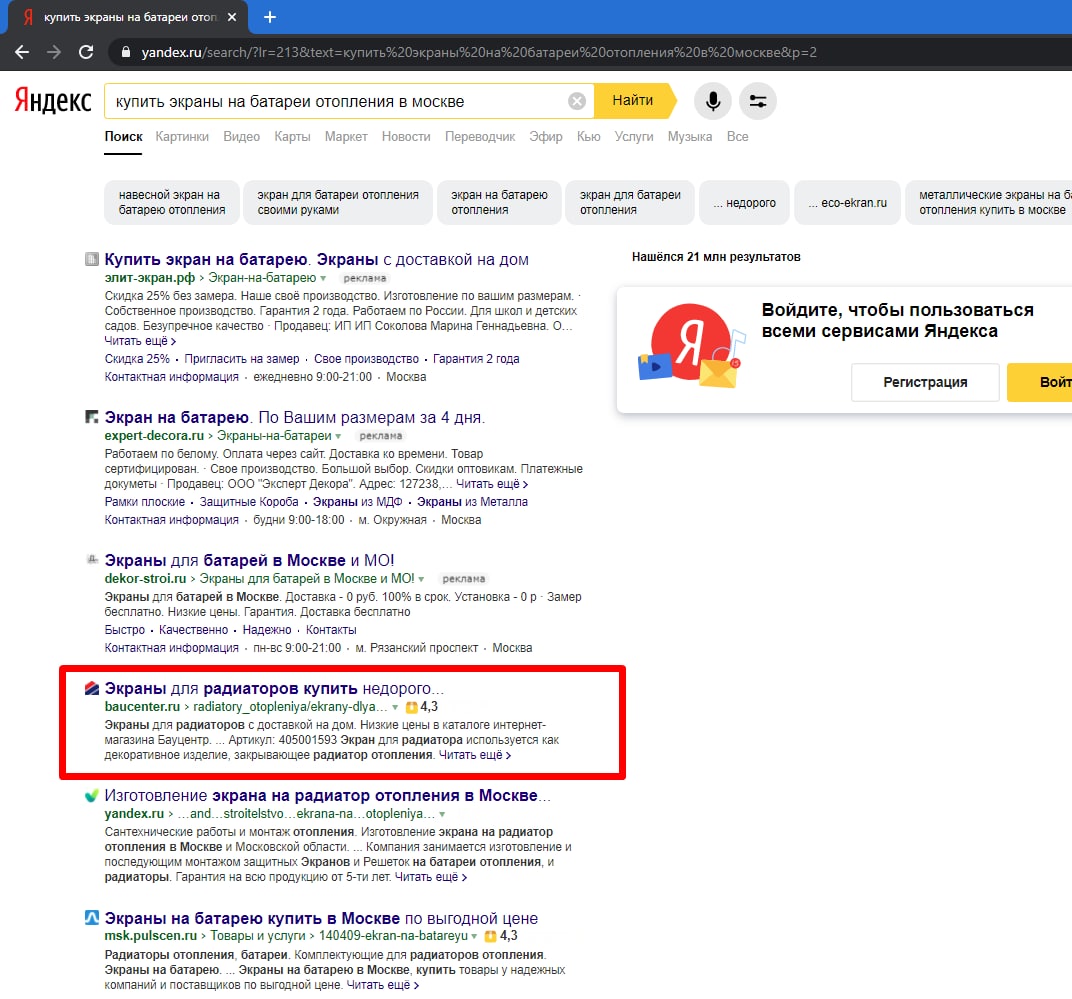Viewport: 1072px width, 999px height.
Task: Expand dropdown arrow next to msk.pulscen.ru URL
Action: point(474,936)
